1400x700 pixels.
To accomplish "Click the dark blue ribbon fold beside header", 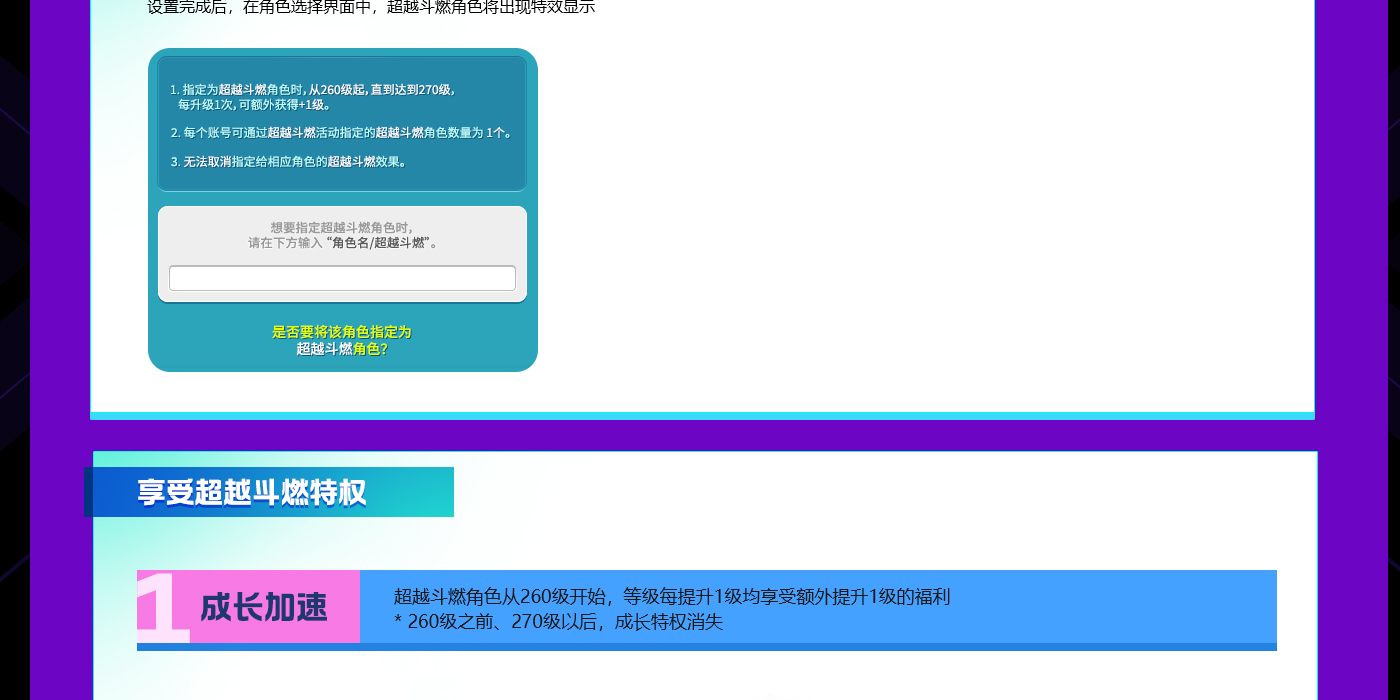I will 88,492.
